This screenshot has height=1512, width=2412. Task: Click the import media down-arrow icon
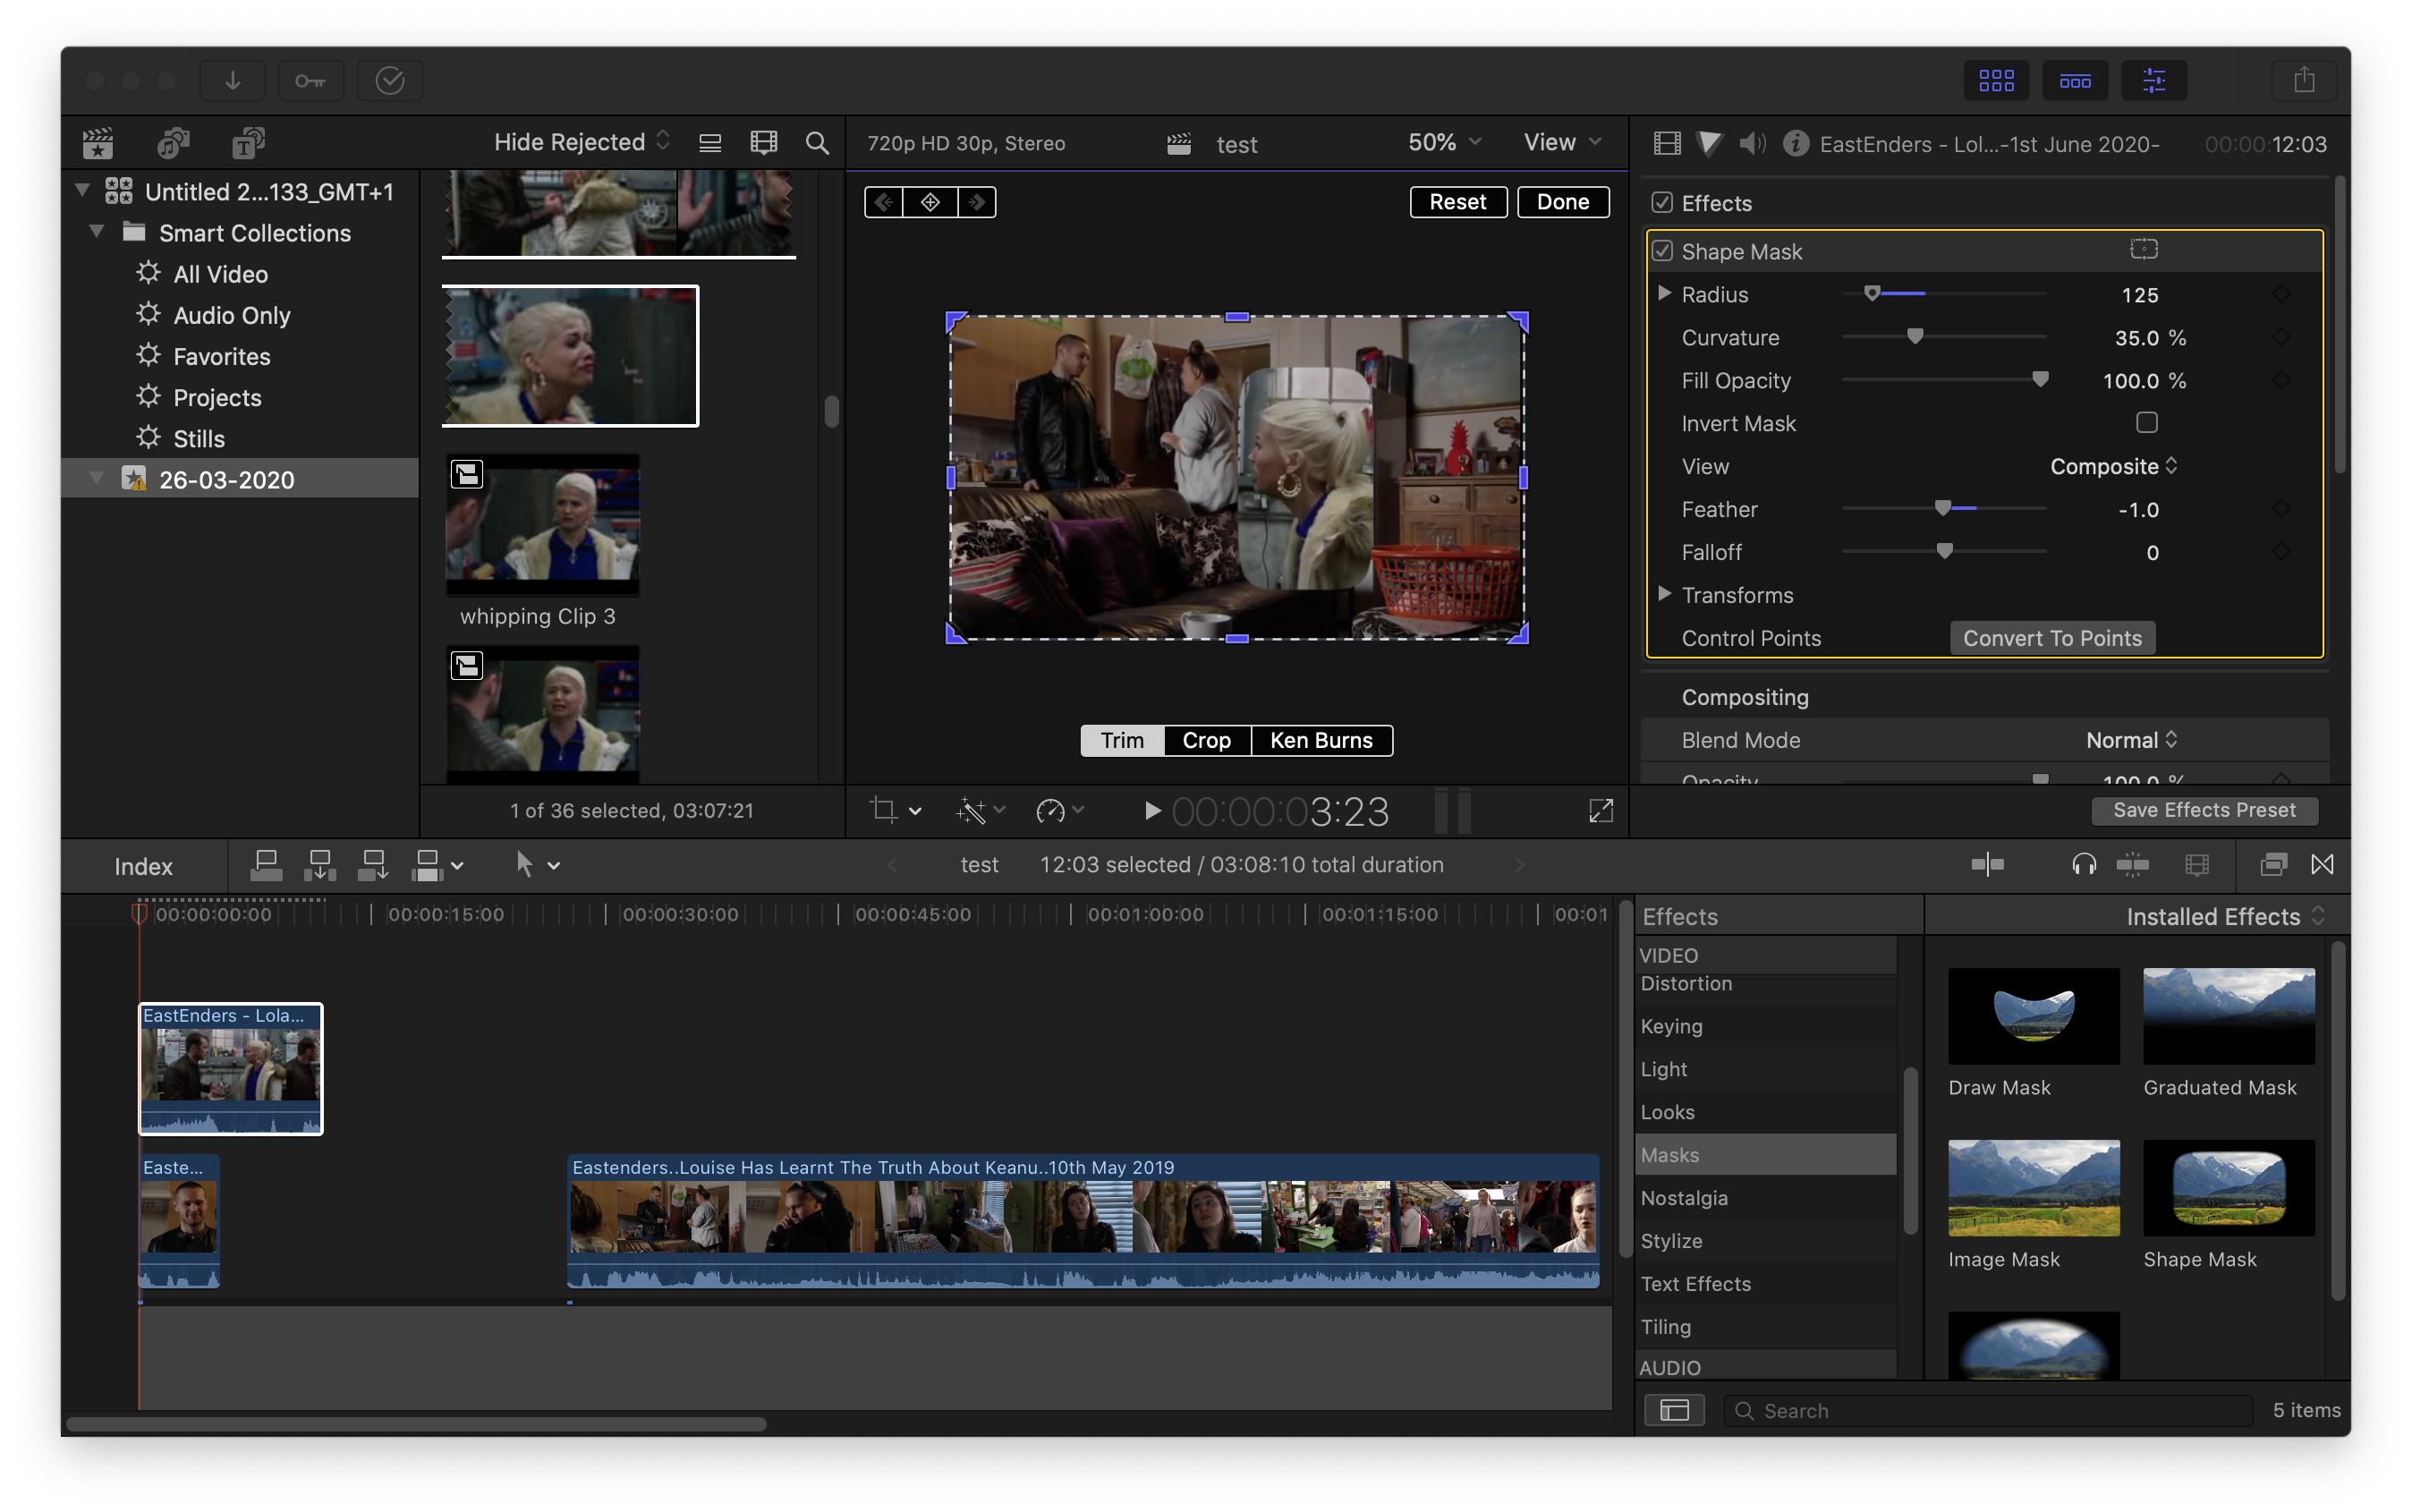232,80
